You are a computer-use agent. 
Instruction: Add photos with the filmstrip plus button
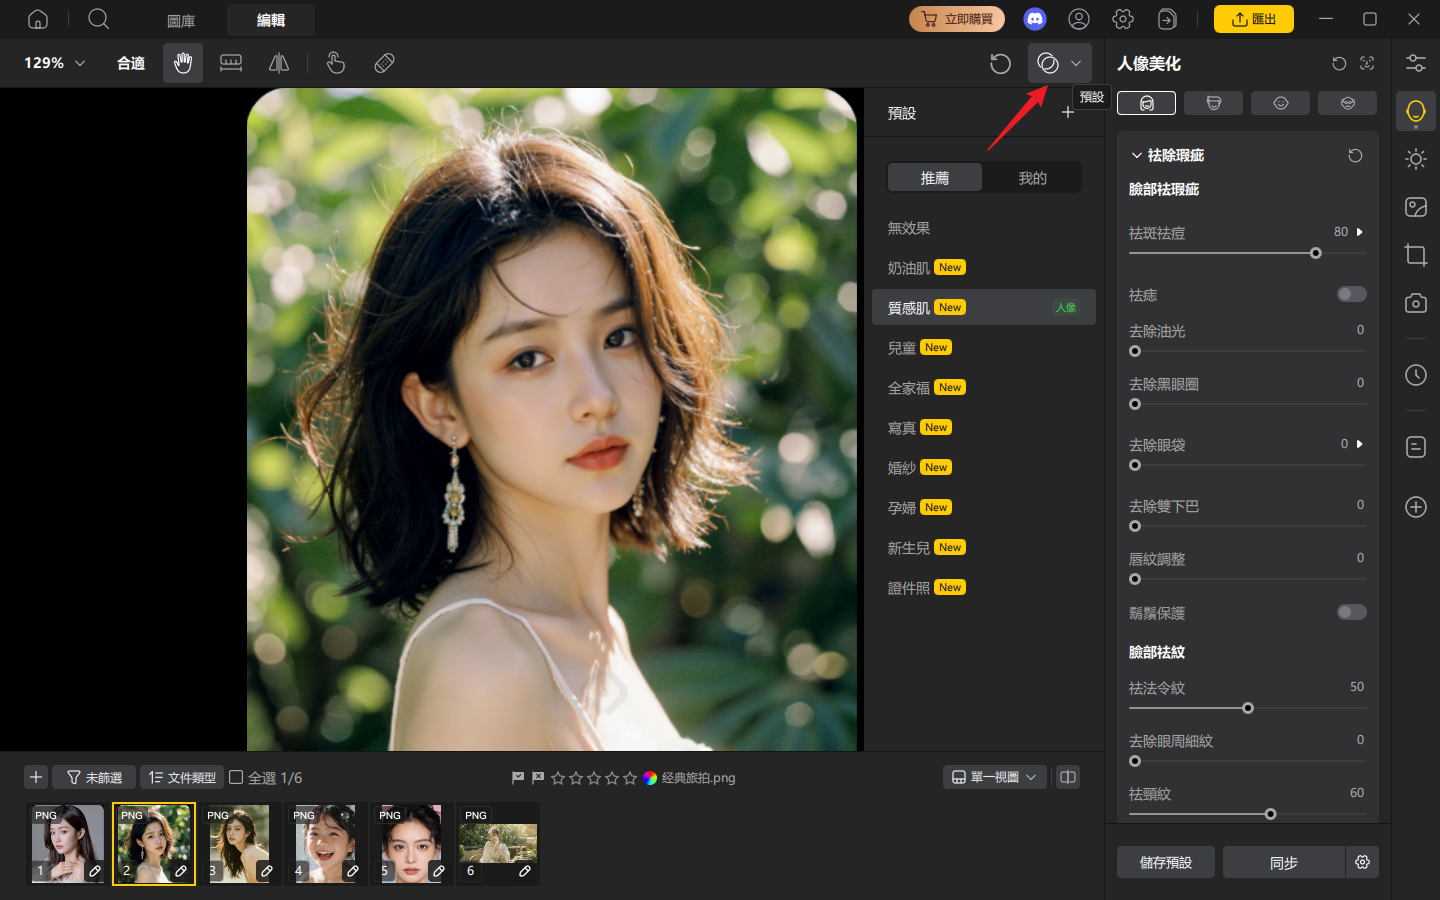tap(36, 777)
